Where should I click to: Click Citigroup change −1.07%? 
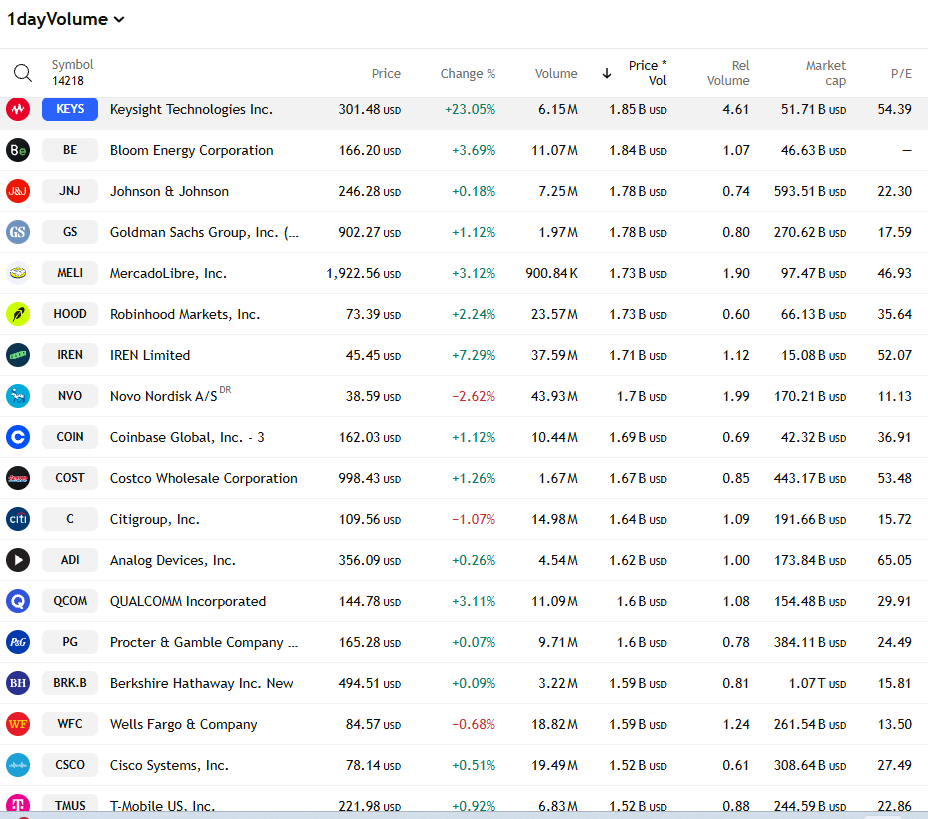point(473,519)
